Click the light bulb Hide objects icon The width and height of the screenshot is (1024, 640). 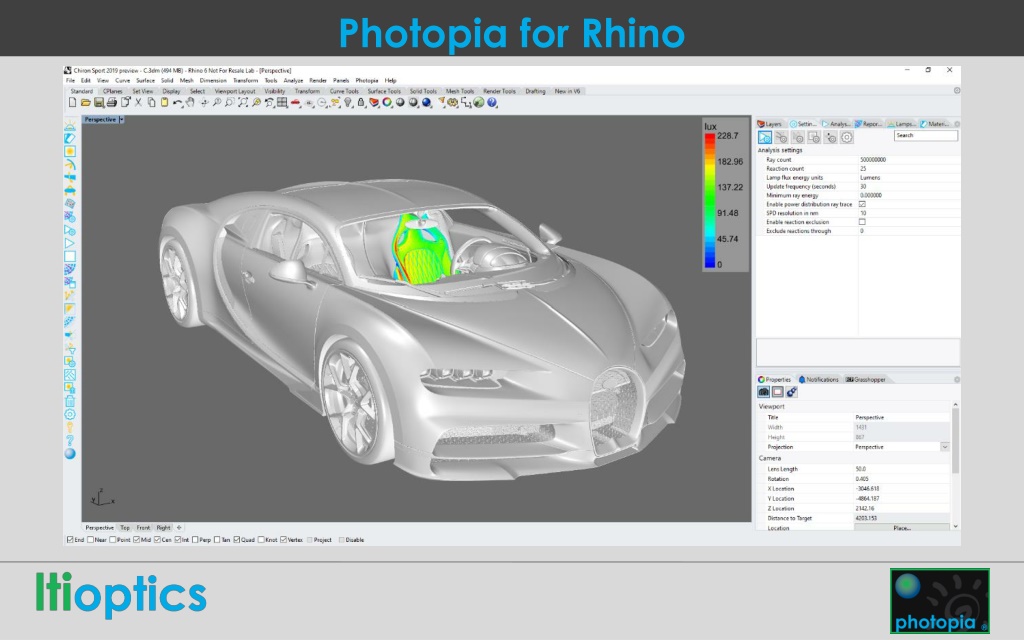tap(348, 103)
